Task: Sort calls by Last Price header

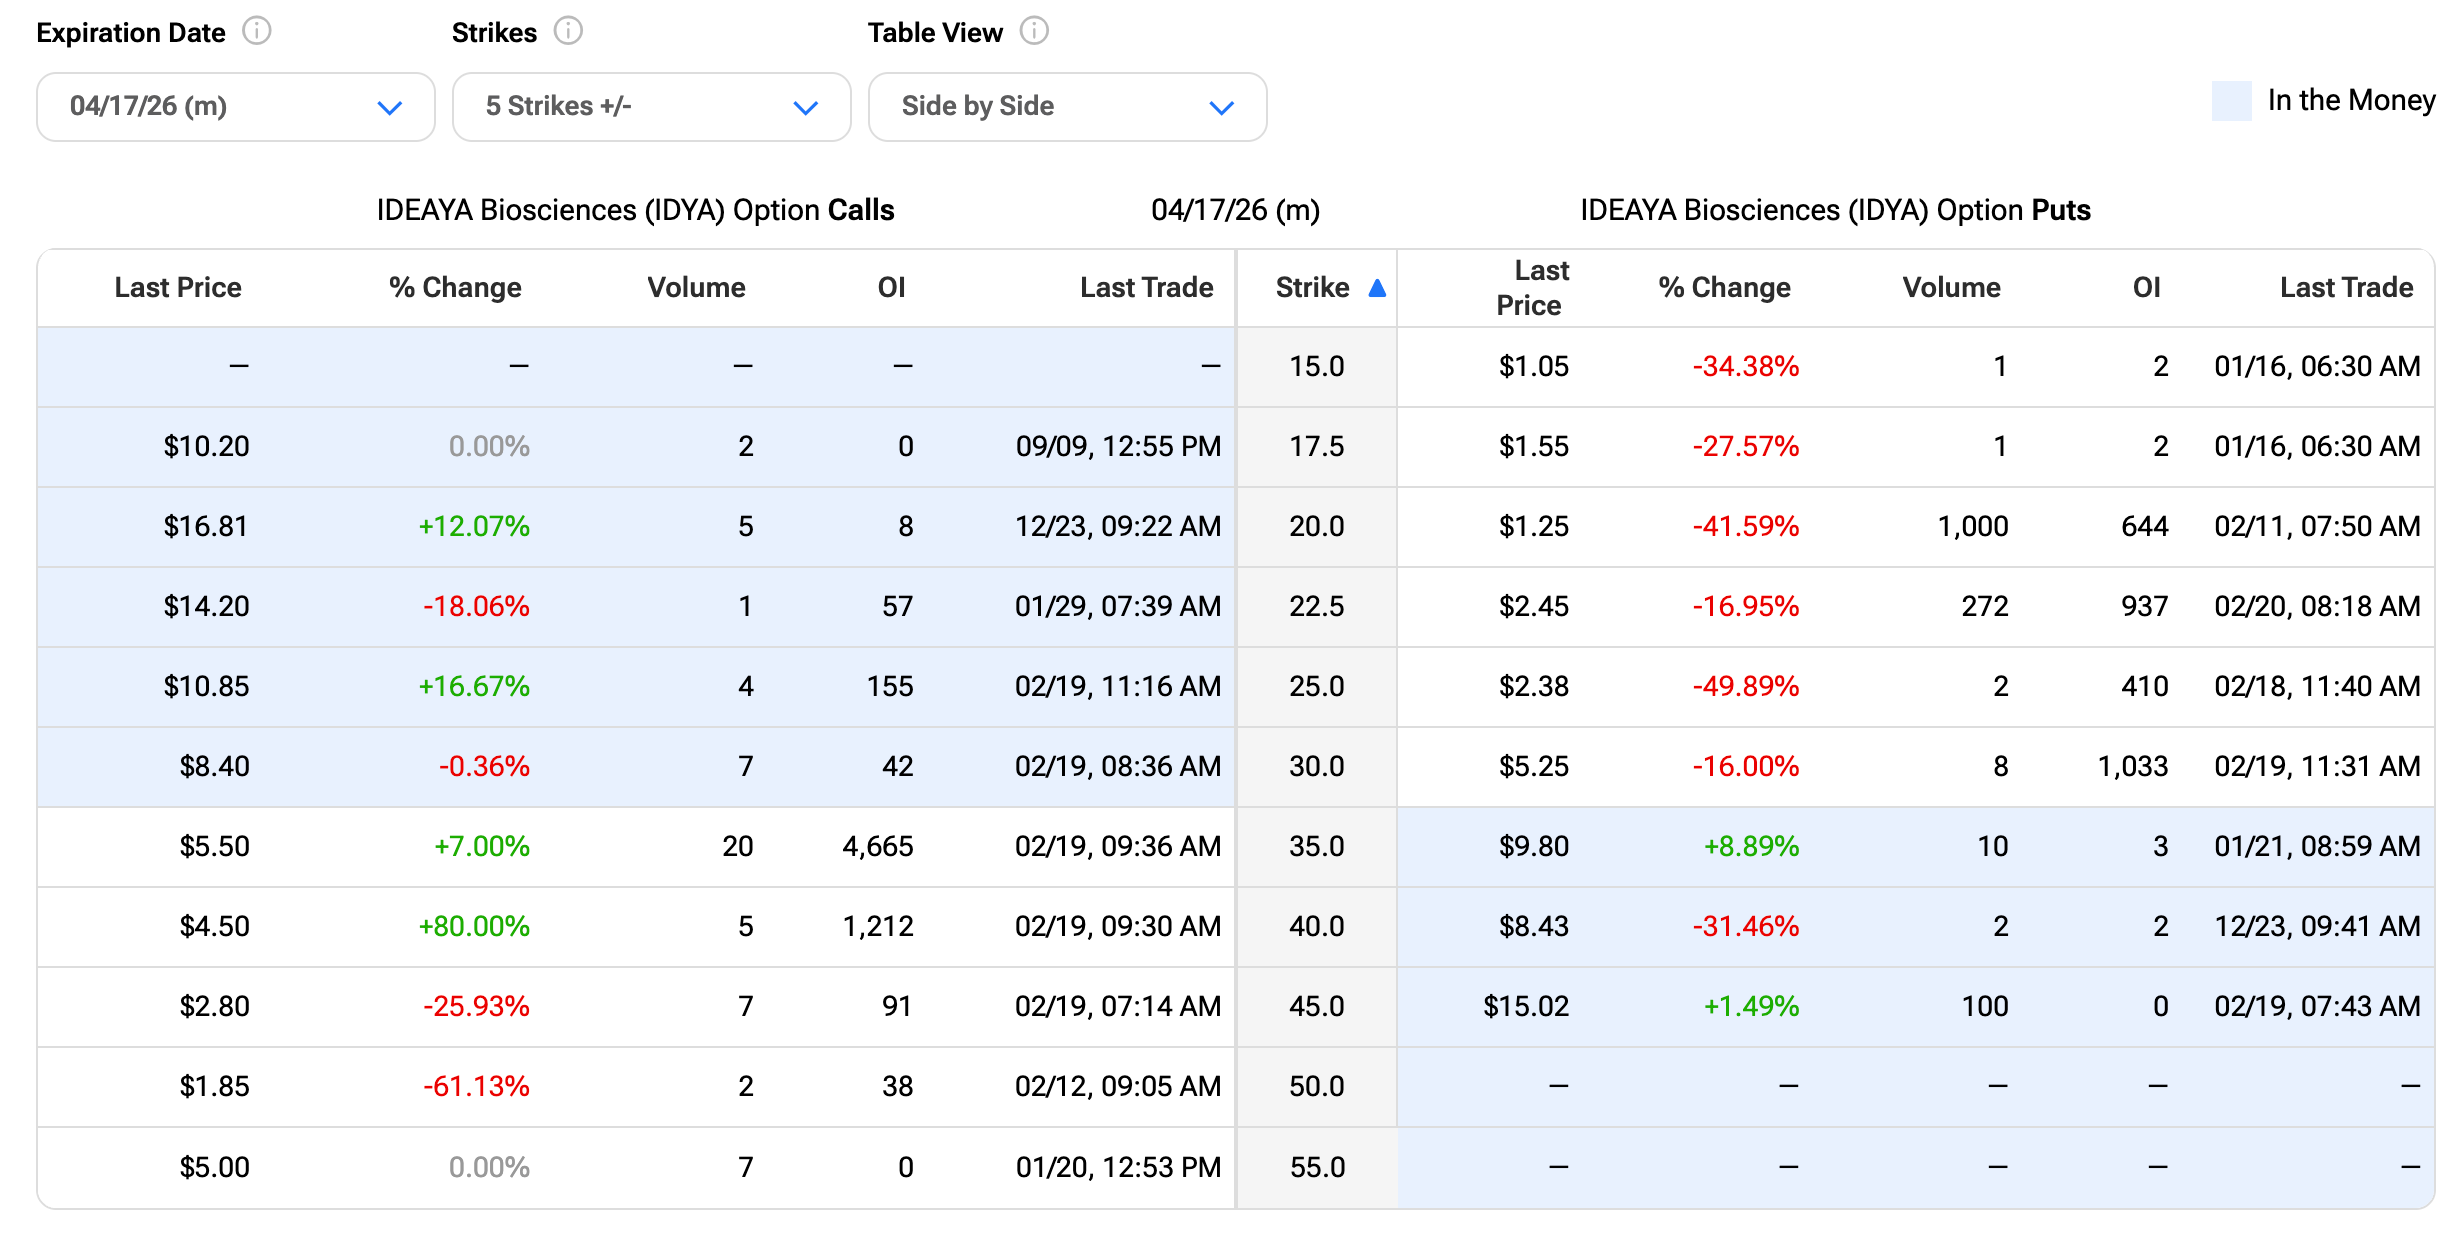Action: [x=178, y=288]
